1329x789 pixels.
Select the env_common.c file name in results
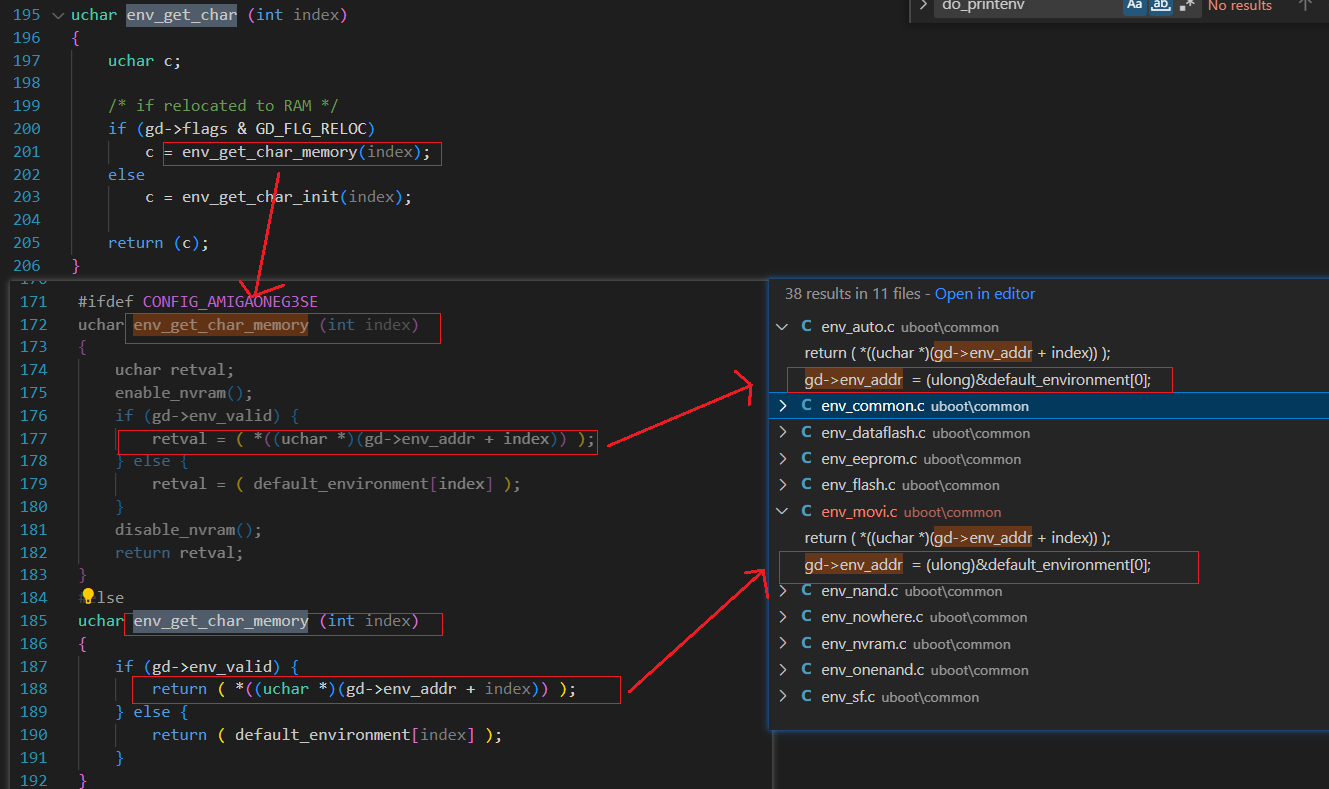(873, 406)
